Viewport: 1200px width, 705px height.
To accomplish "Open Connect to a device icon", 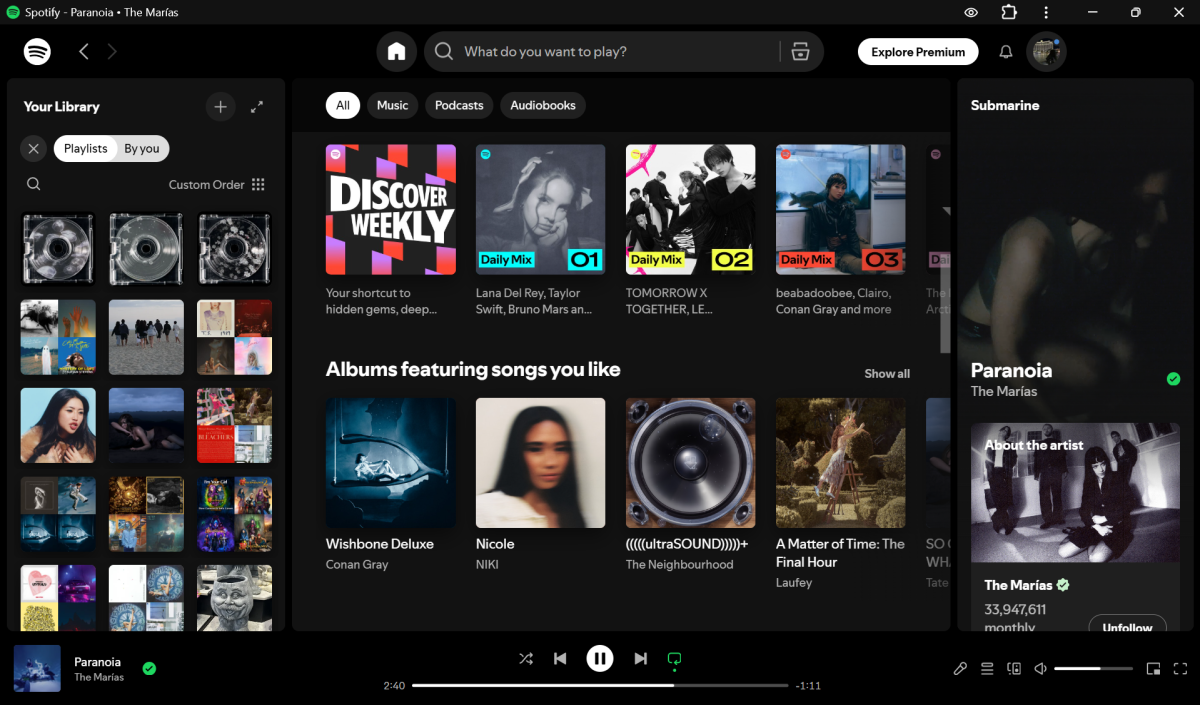I will 1014,669.
